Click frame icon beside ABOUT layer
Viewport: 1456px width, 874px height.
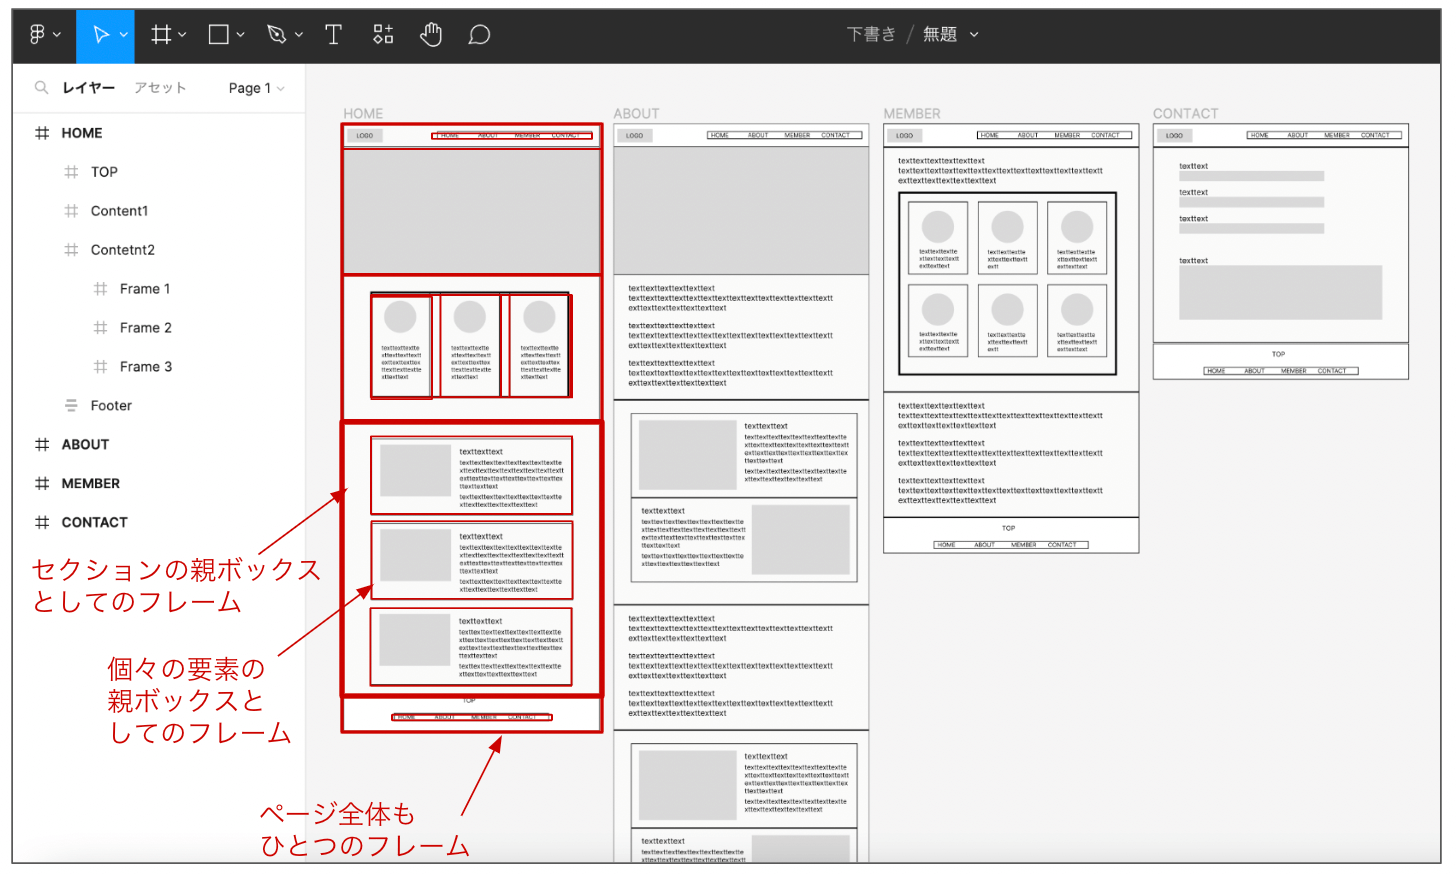click(42, 445)
